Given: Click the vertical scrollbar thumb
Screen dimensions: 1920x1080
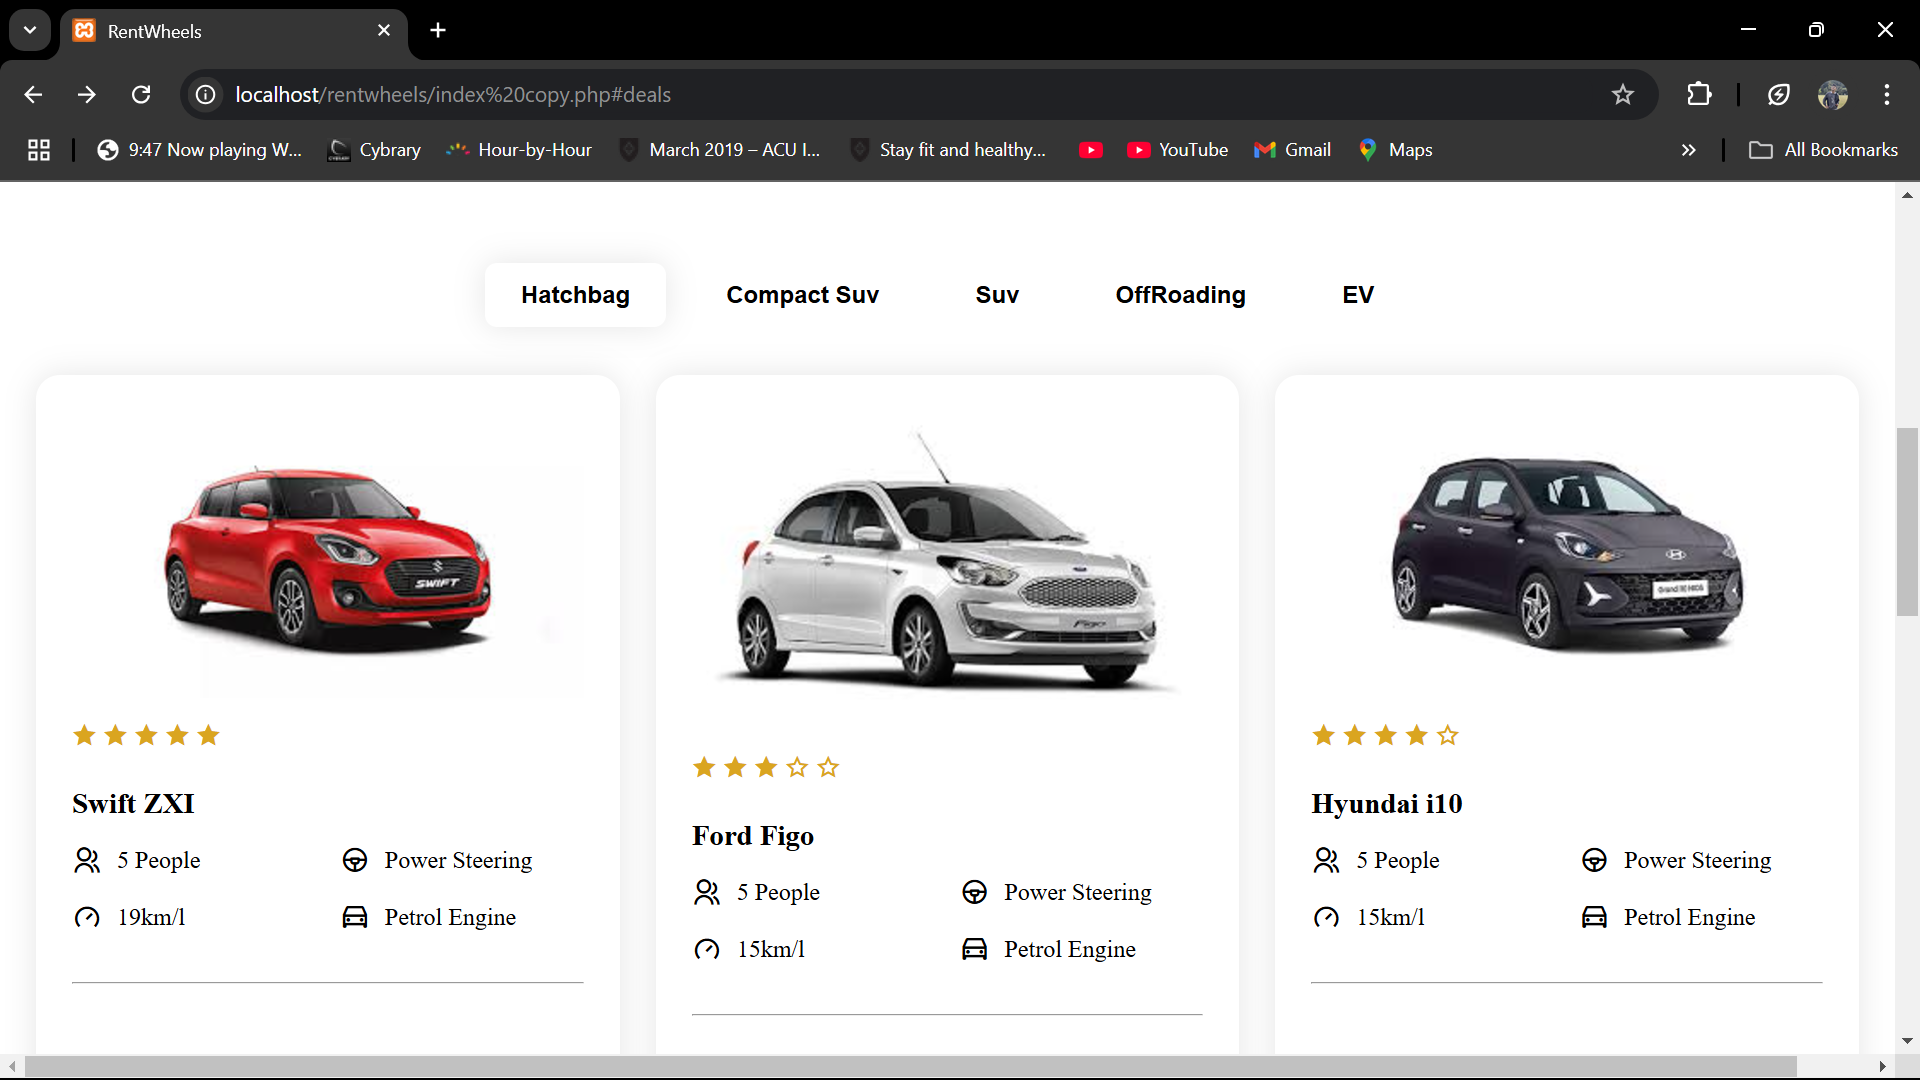Looking at the screenshot, I should (x=1907, y=522).
